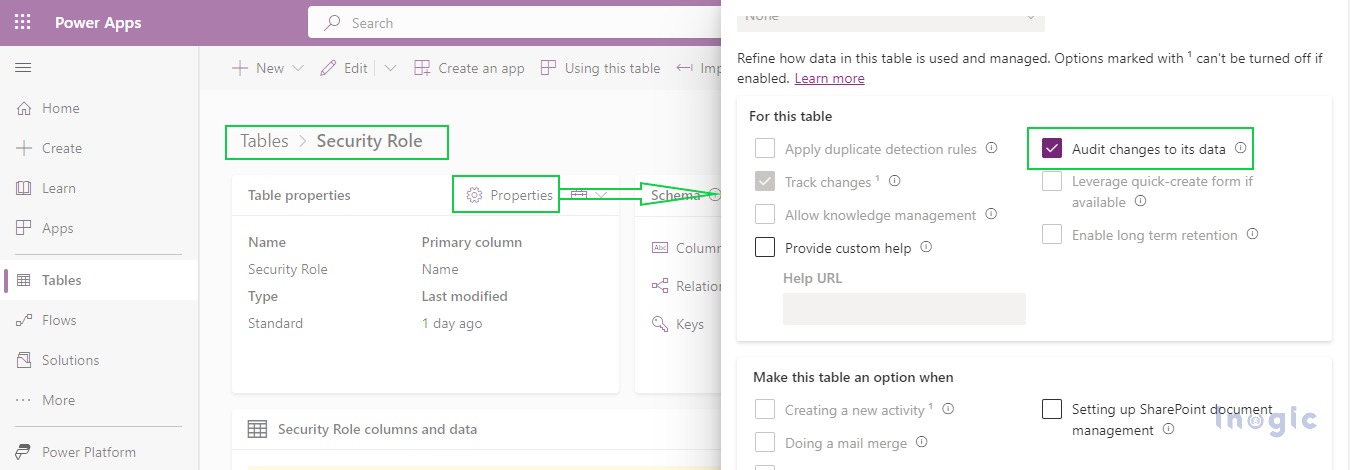
Task: Check Leverage quick-create form if available
Action: coord(1052,181)
